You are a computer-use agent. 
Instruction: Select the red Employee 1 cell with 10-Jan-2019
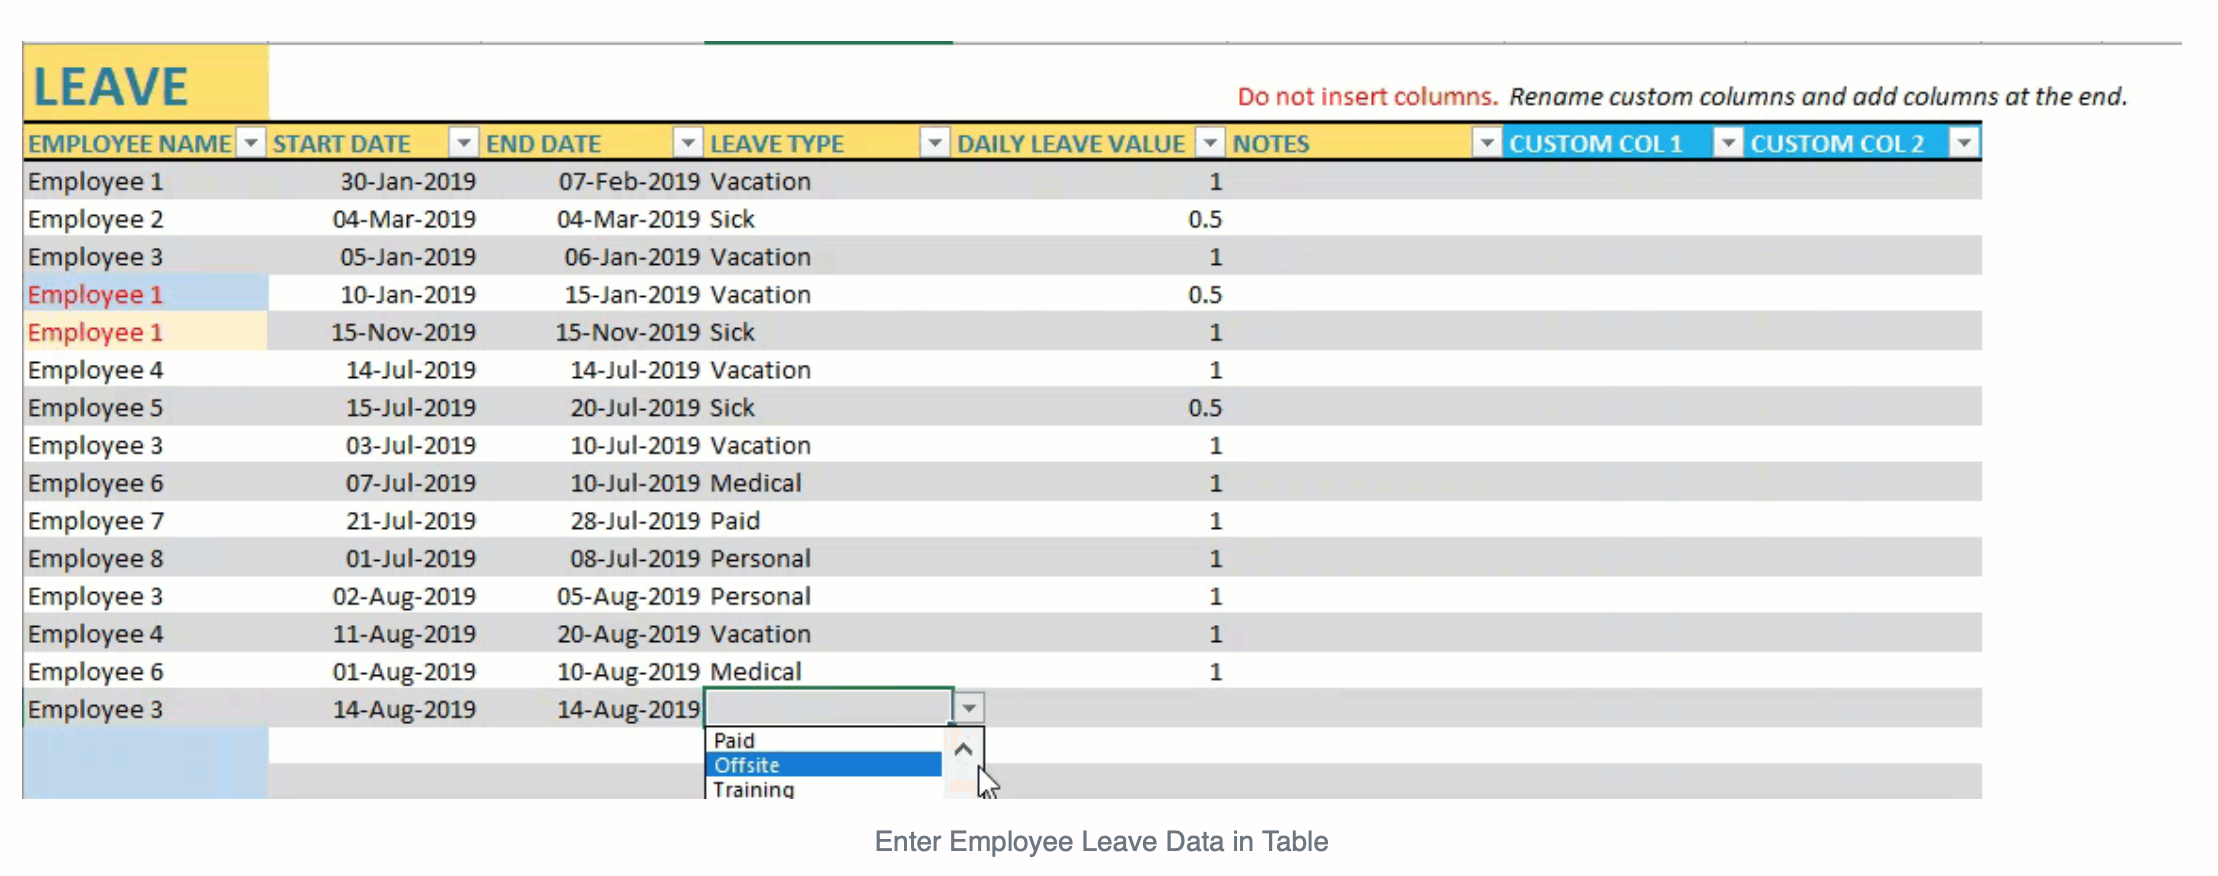(146, 294)
